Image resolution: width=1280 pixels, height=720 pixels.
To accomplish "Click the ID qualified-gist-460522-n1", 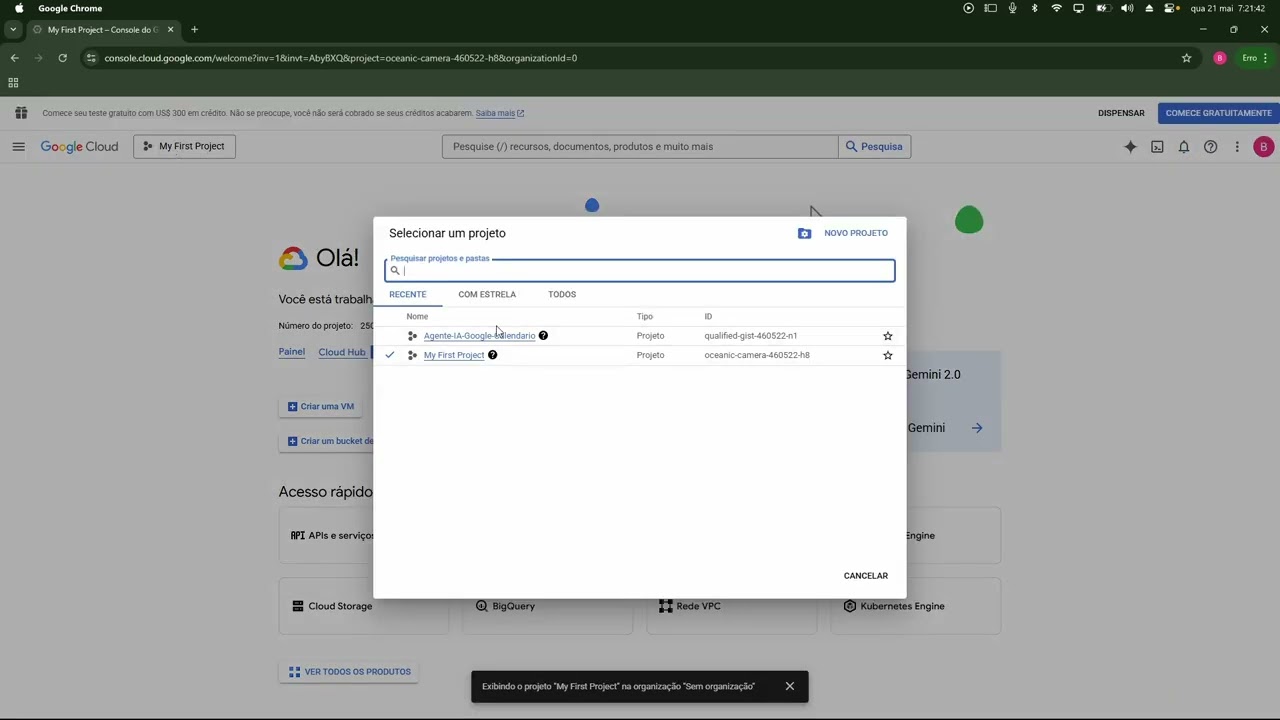I will (x=751, y=336).
